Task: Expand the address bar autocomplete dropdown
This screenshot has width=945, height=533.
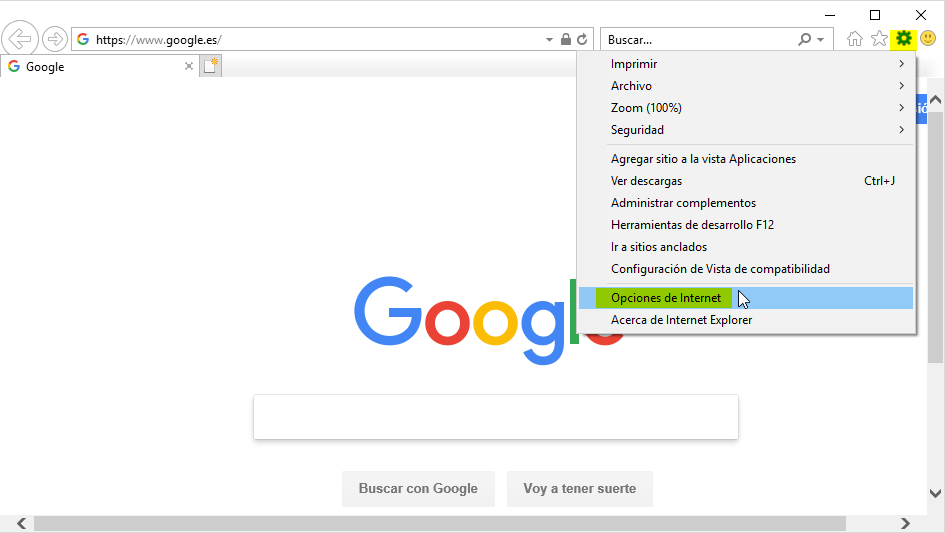Action: pos(549,40)
